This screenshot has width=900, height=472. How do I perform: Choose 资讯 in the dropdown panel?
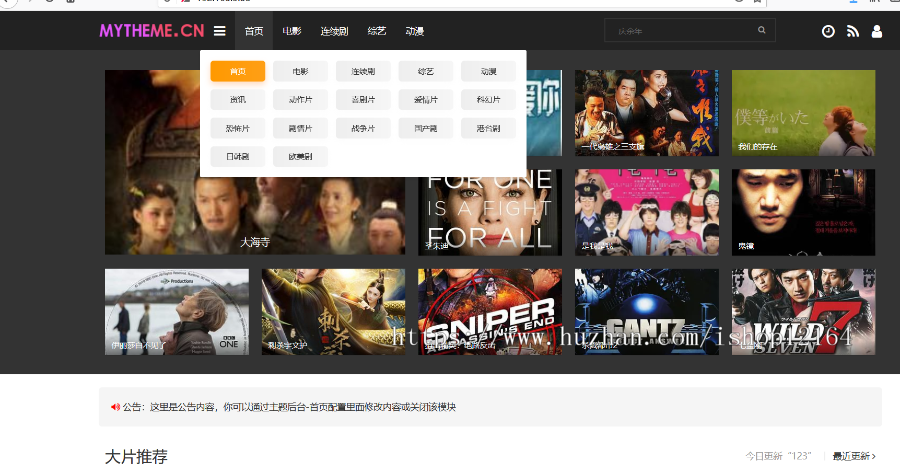click(x=238, y=99)
